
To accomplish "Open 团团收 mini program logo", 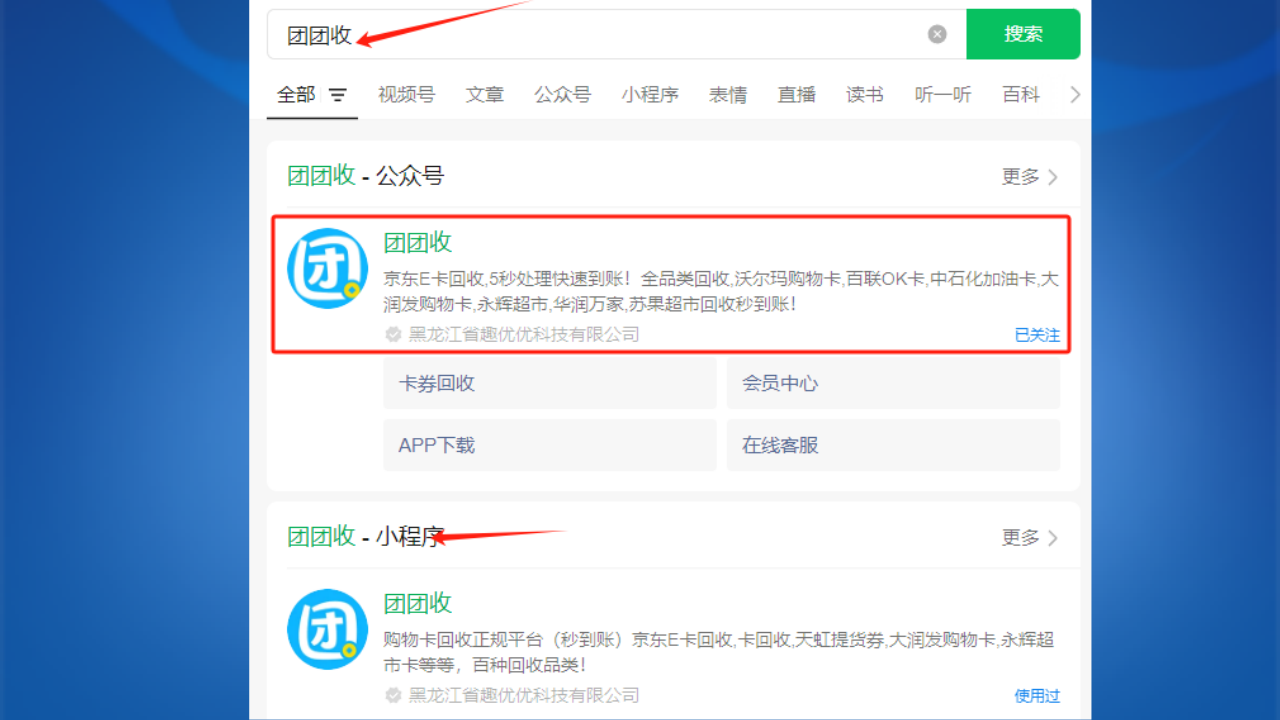I will coord(327,629).
